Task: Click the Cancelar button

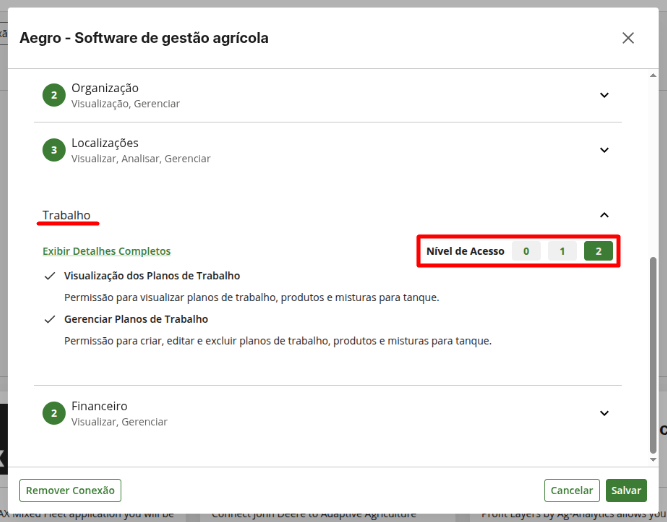Action: point(572,490)
